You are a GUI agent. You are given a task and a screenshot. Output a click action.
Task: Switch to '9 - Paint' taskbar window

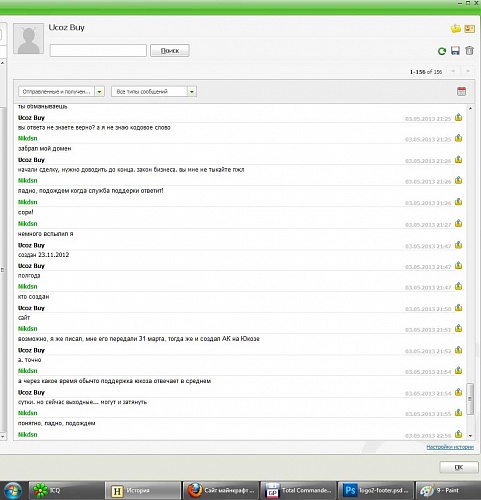pos(448,490)
